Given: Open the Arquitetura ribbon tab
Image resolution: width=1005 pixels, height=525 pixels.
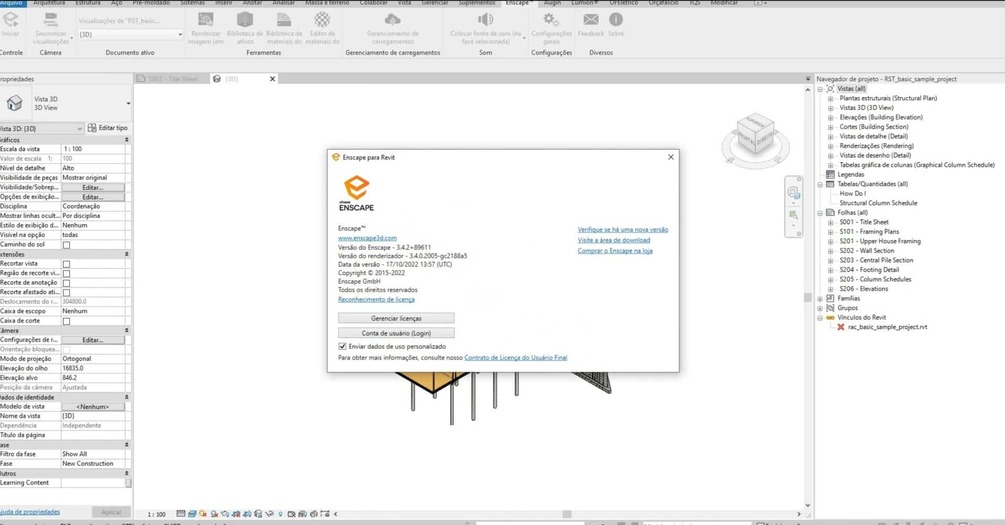Looking at the screenshot, I should pyautogui.click(x=49, y=3).
